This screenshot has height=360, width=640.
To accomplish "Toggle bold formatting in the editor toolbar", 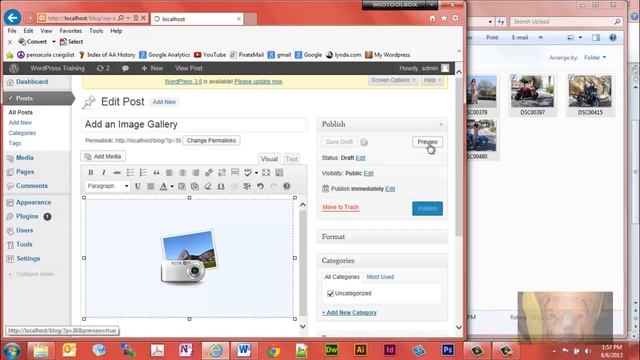I will click(x=91, y=173).
